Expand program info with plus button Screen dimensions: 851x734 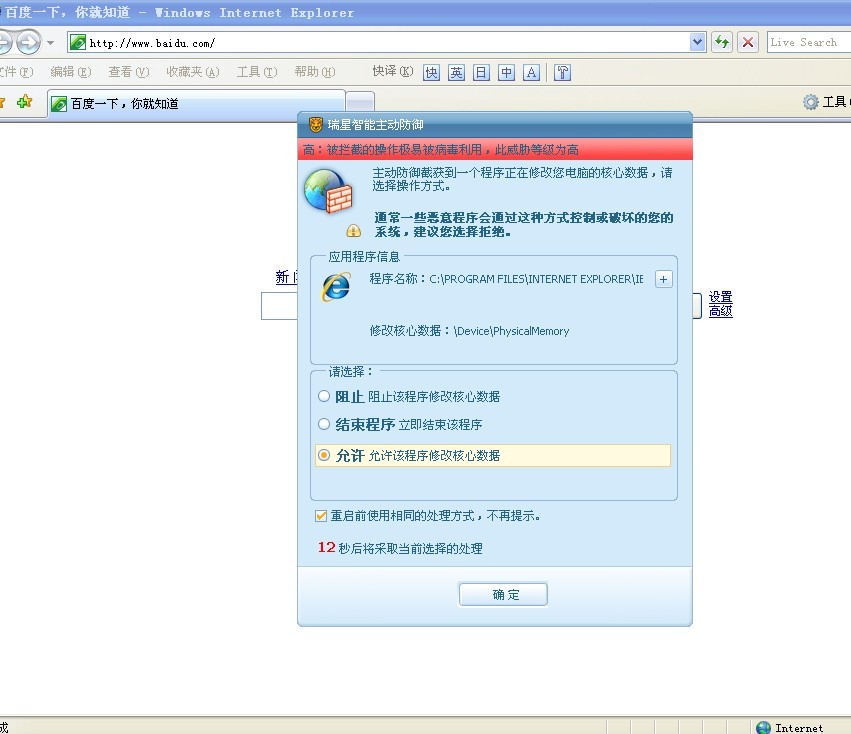(x=663, y=279)
